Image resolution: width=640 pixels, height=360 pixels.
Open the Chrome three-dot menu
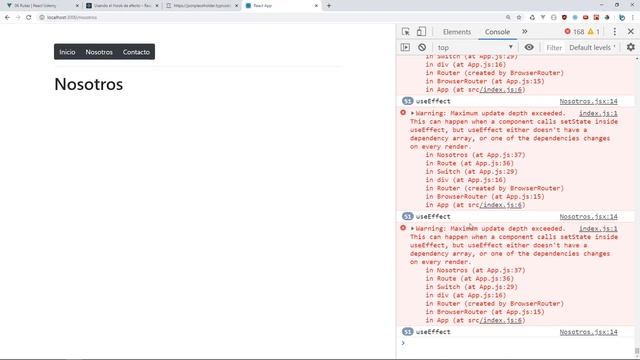pos(633,18)
